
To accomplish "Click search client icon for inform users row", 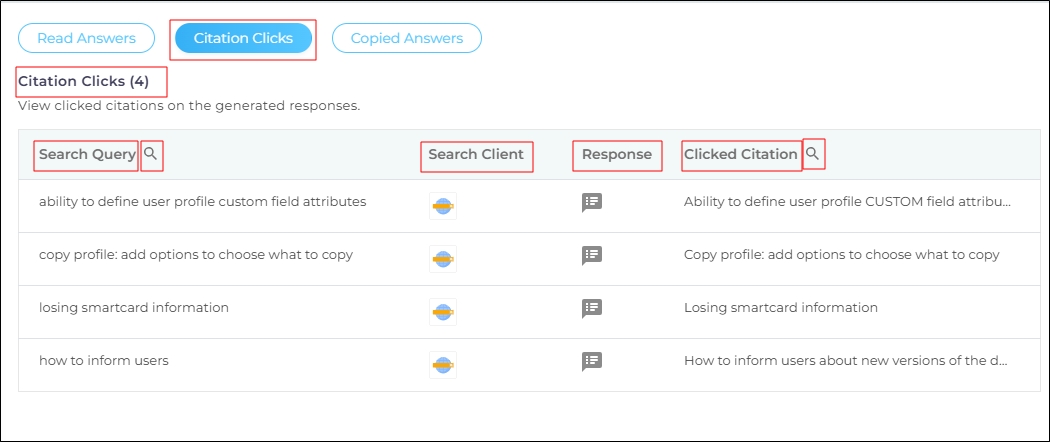I will pos(442,364).
